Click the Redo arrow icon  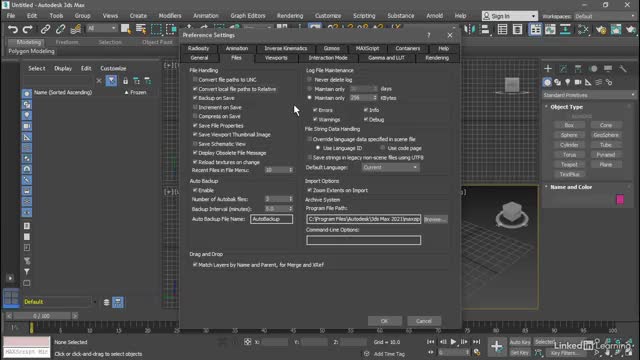click(x=27, y=29)
